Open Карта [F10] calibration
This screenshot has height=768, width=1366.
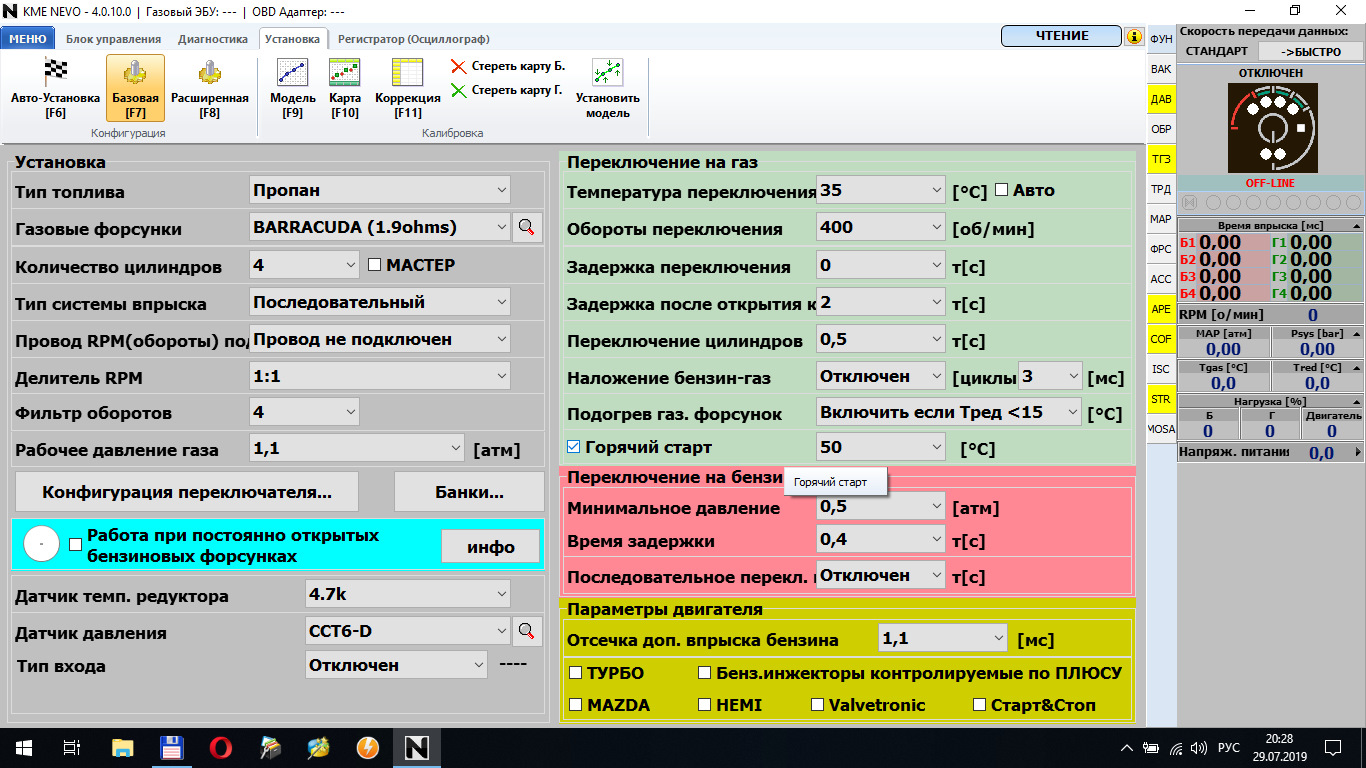(x=345, y=88)
